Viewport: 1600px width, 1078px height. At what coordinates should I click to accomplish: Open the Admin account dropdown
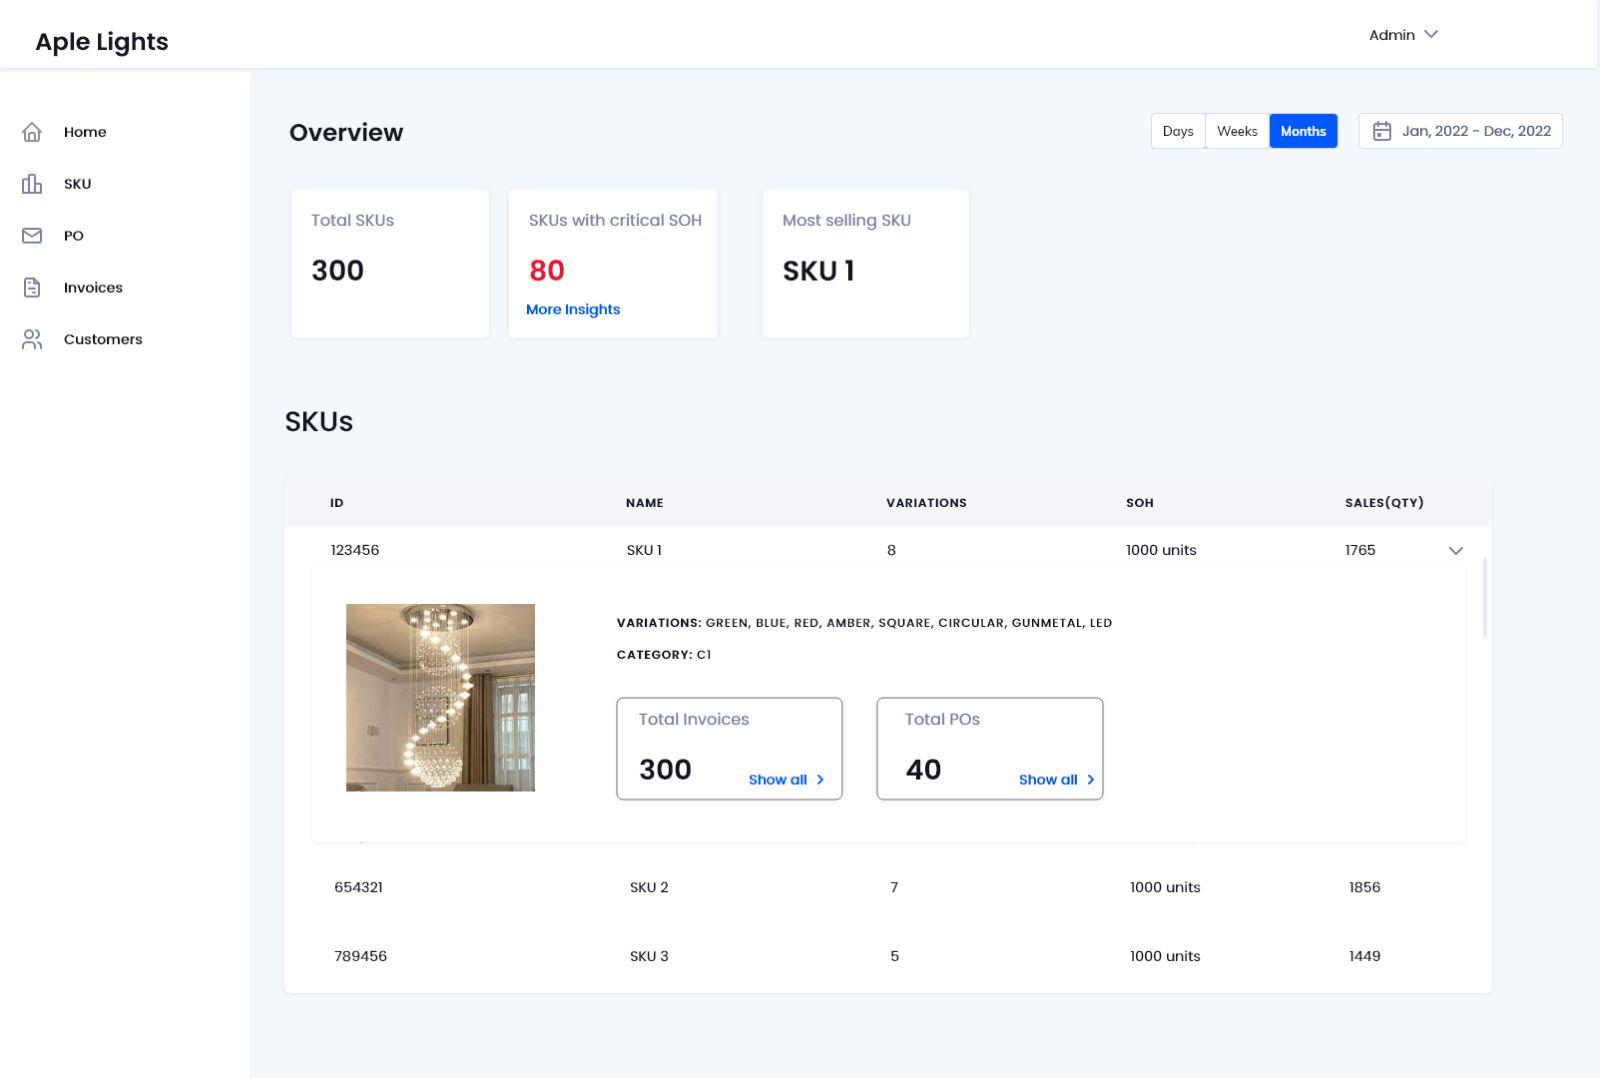click(1403, 35)
